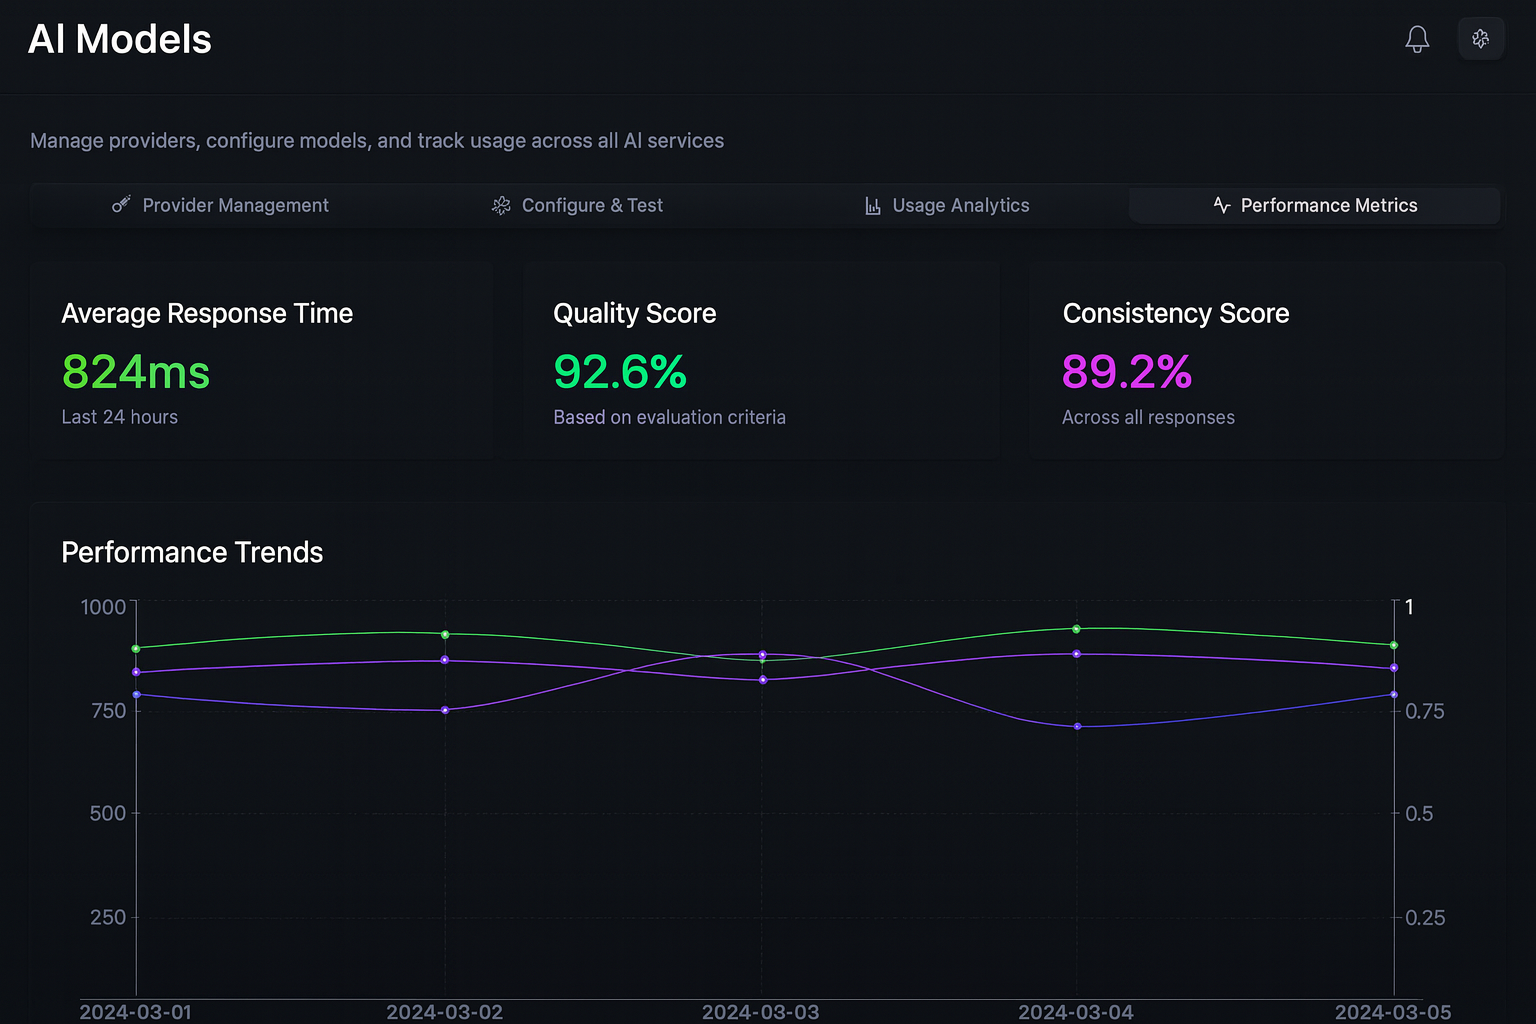Click the 2024-03-03 x-axis label
The image size is (1536, 1024).
pyautogui.click(x=760, y=1011)
